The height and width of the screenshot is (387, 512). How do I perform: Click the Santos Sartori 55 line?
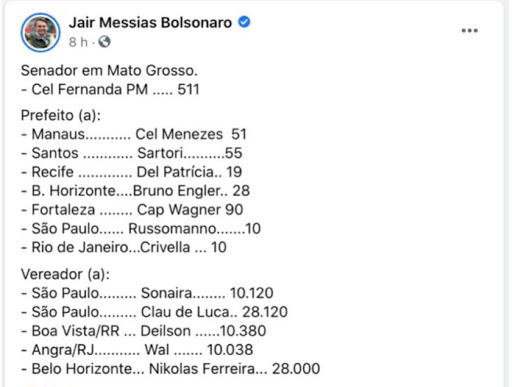[x=132, y=153]
